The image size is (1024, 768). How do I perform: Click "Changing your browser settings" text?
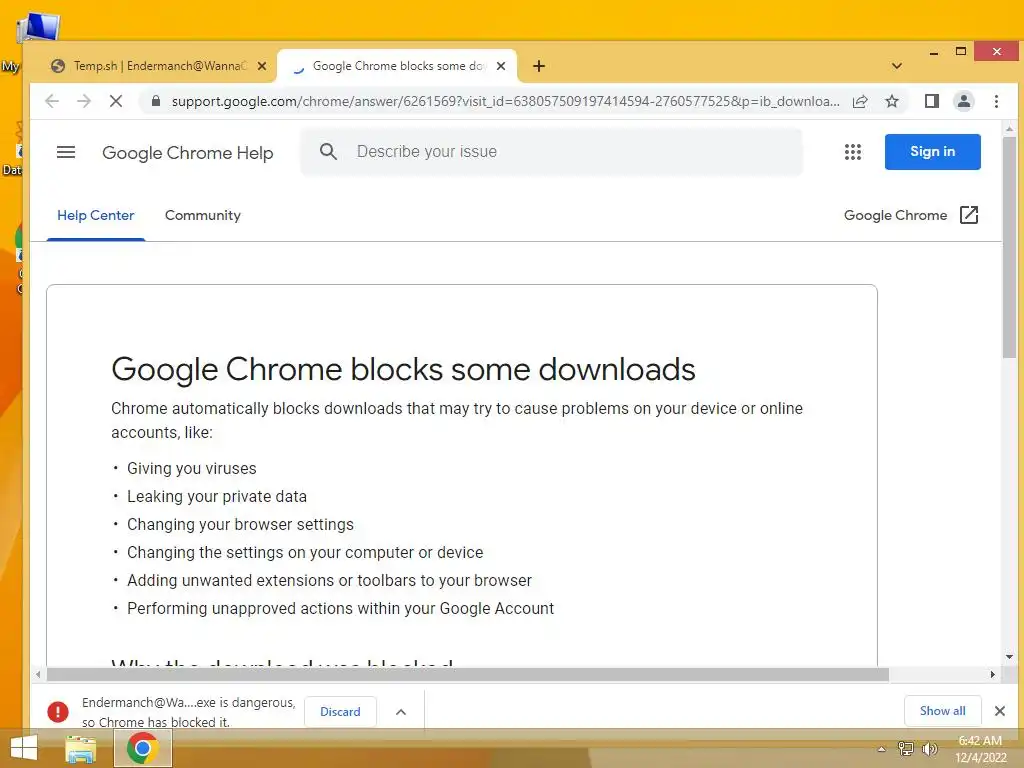pyautogui.click(x=240, y=525)
